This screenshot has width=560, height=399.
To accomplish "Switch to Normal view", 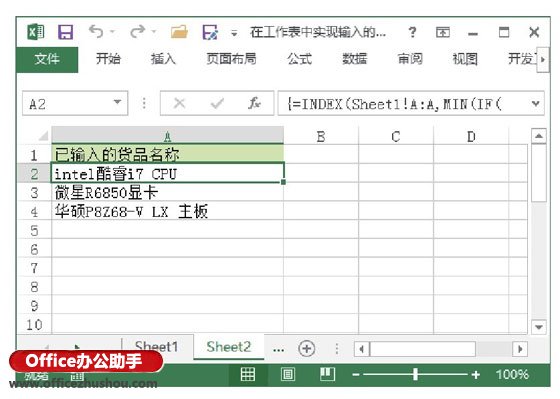I will (x=248, y=374).
